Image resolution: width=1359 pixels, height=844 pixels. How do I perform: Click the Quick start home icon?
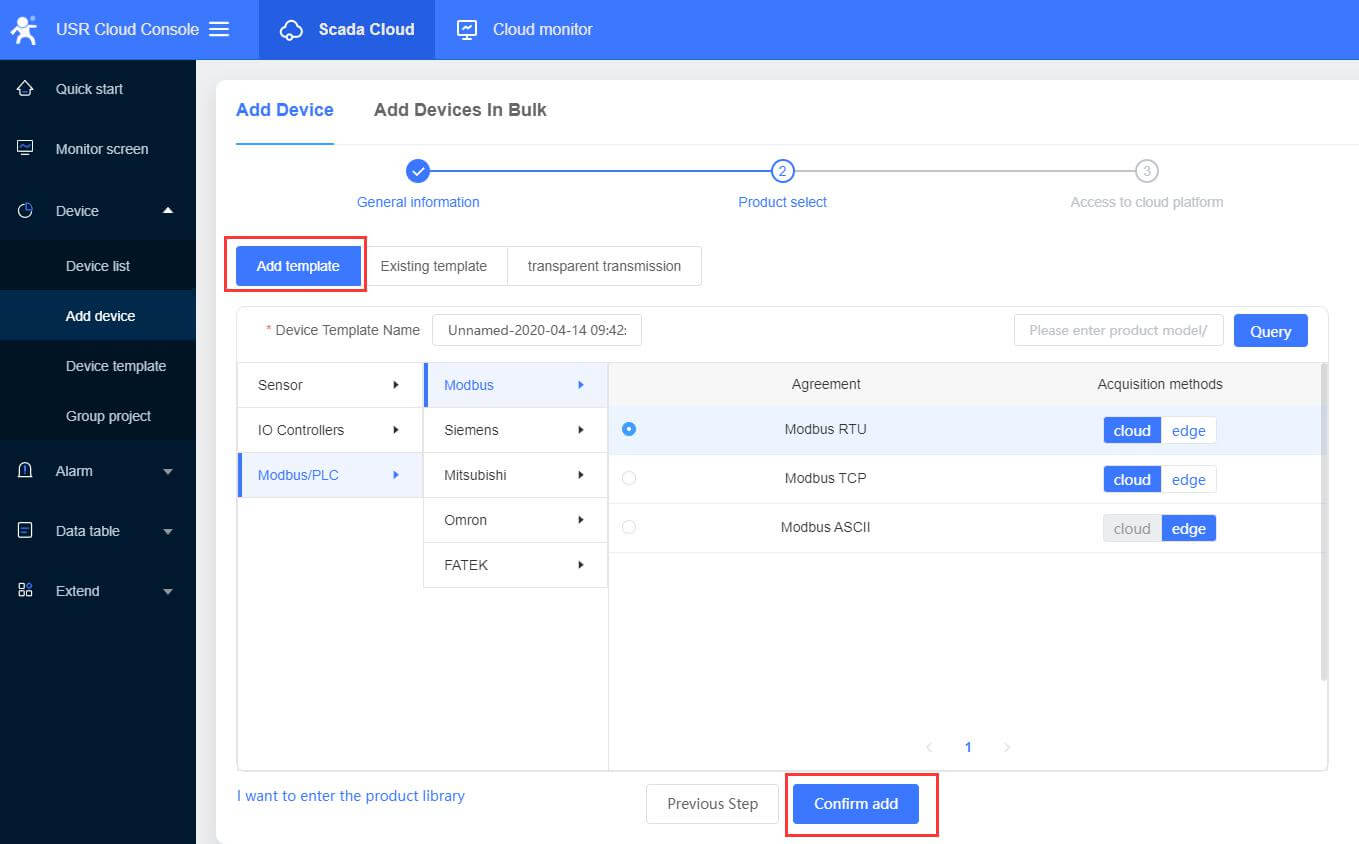pyautogui.click(x=26, y=88)
